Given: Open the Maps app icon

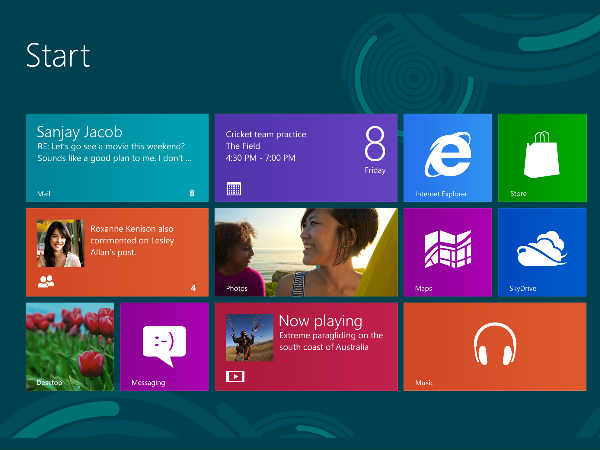Looking at the screenshot, I should click(x=447, y=249).
